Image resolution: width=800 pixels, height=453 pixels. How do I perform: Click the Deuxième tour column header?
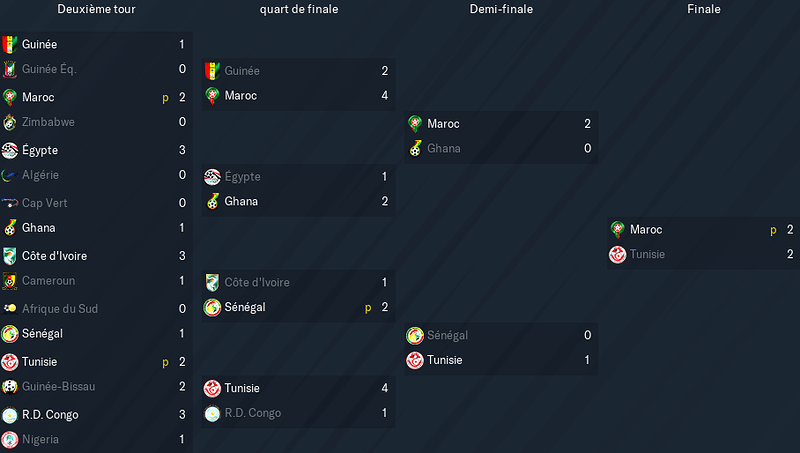click(x=96, y=9)
